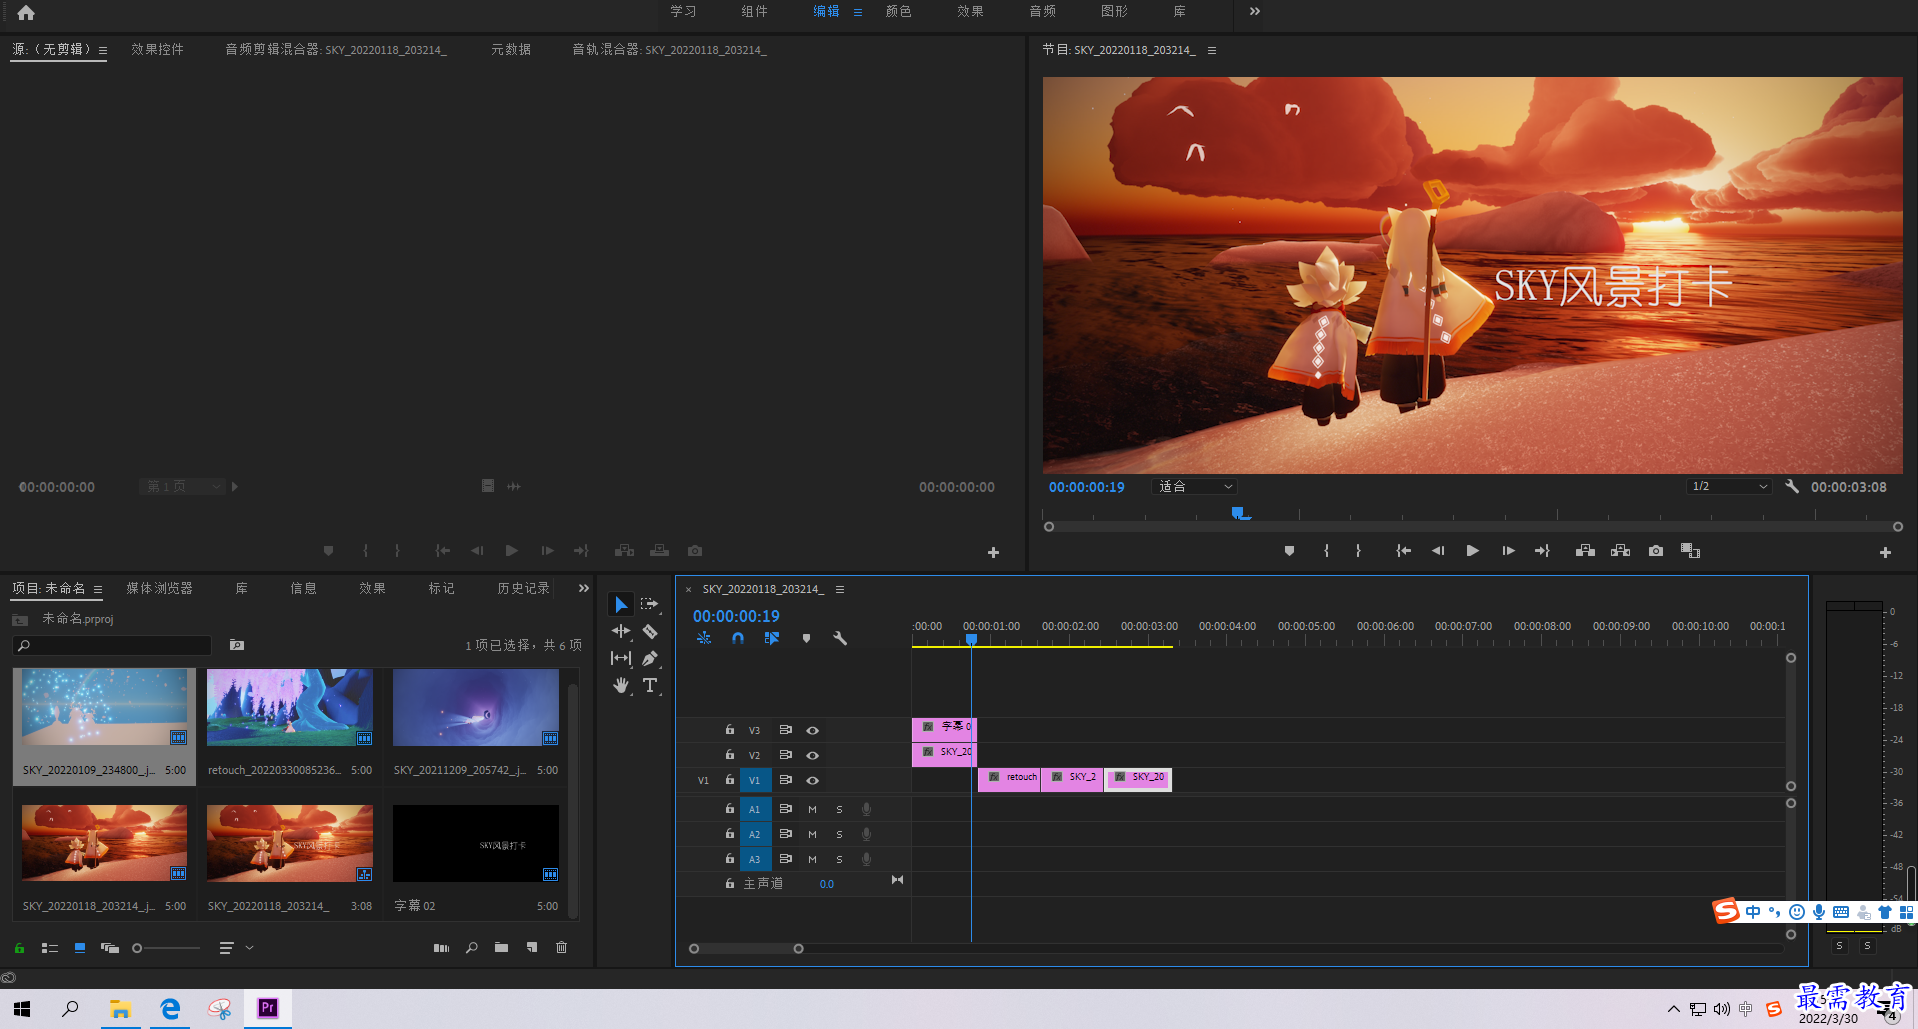Select the Pen tool
This screenshot has height=1029, width=1918.
tap(650, 658)
